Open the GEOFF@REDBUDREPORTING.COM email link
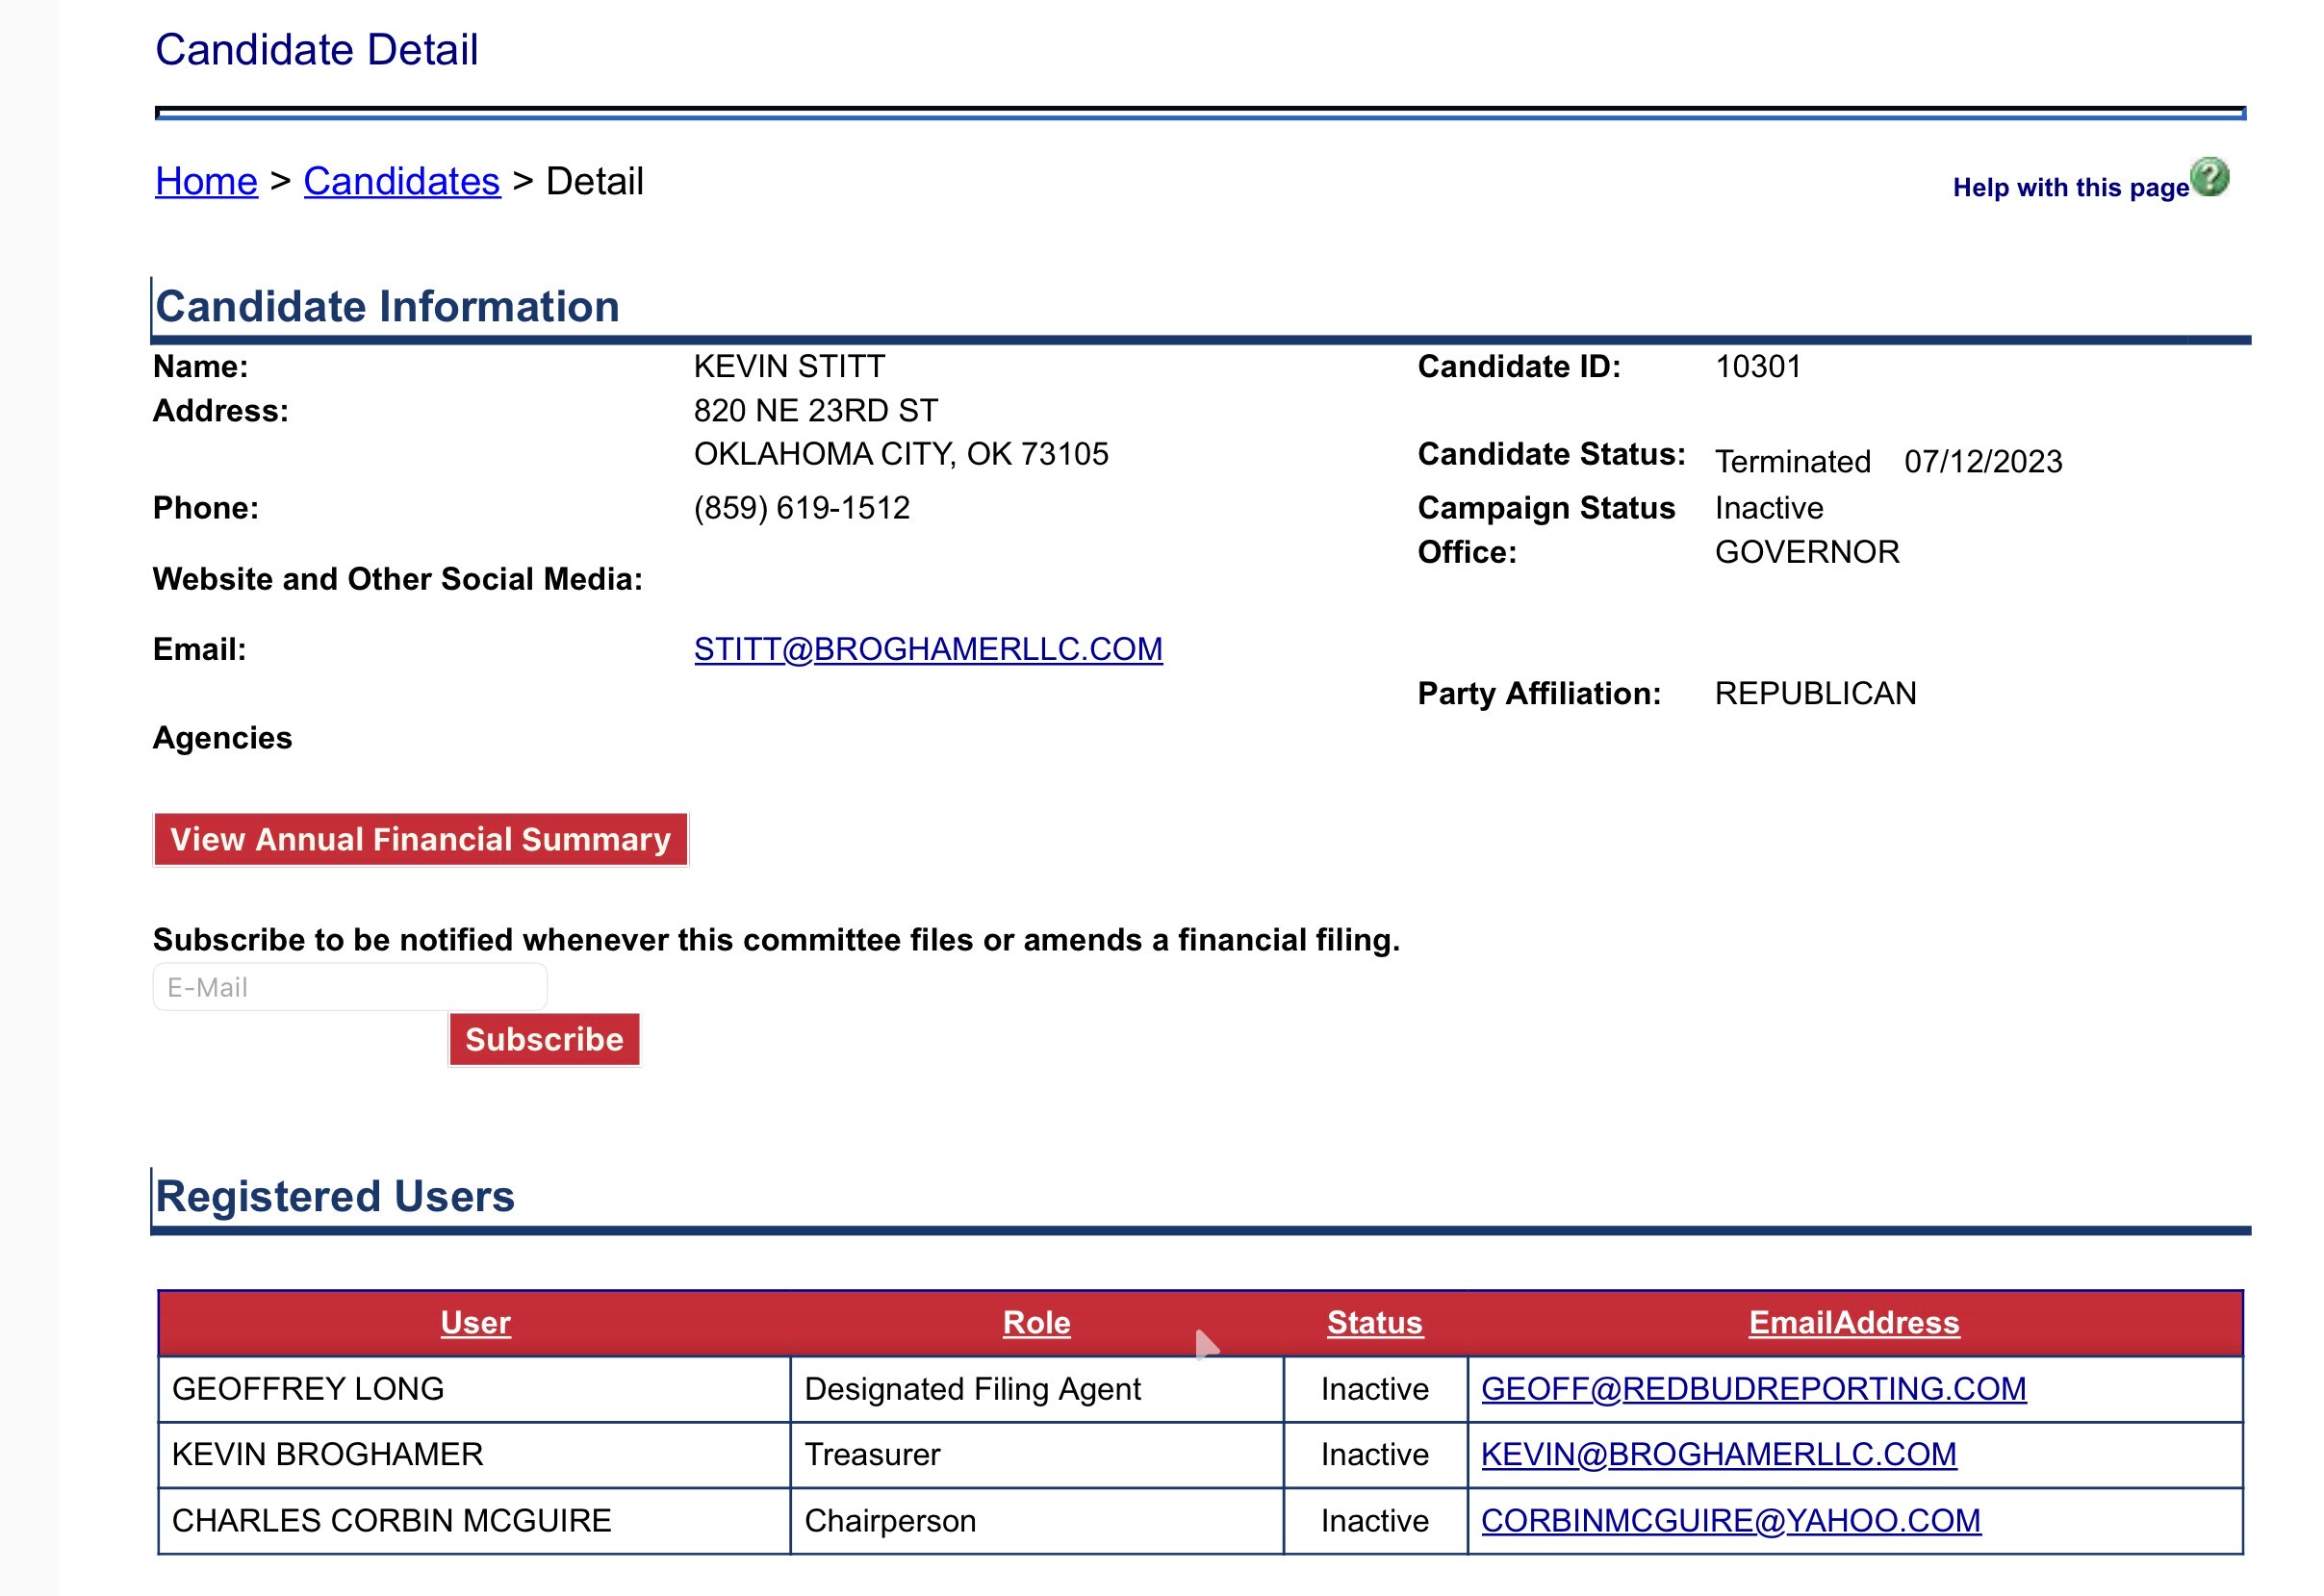The width and height of the screenshot is (2324, 1596). tap(1753, 1388)
